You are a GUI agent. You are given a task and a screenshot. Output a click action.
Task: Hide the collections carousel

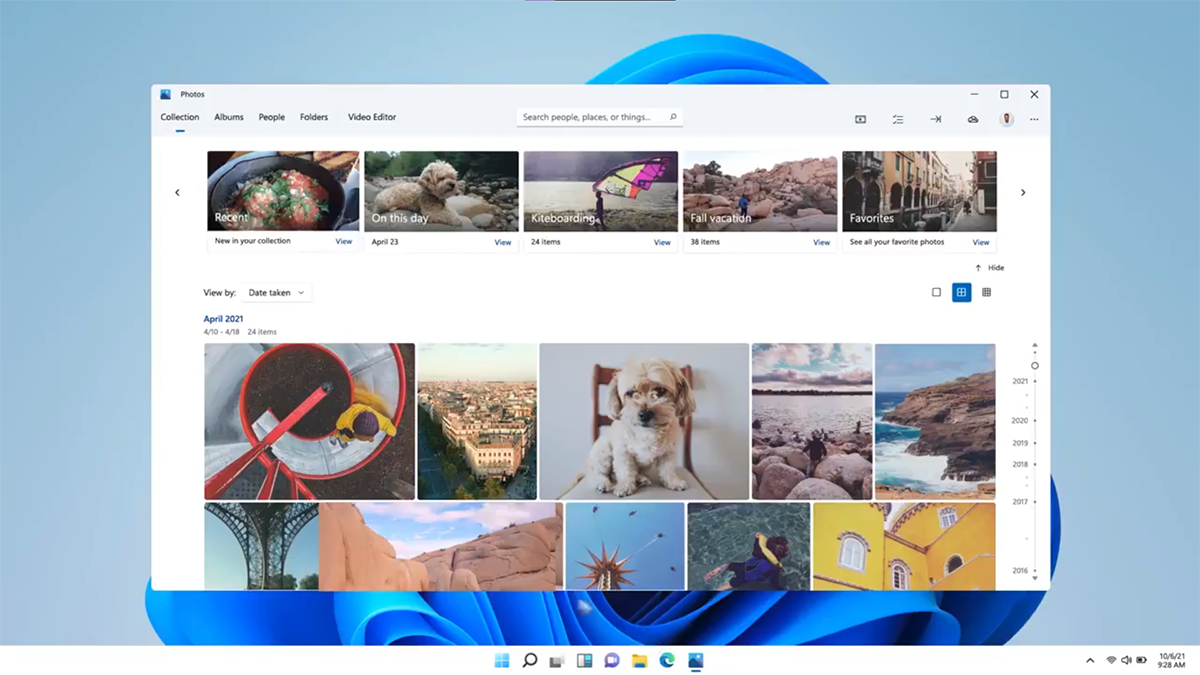991,267
